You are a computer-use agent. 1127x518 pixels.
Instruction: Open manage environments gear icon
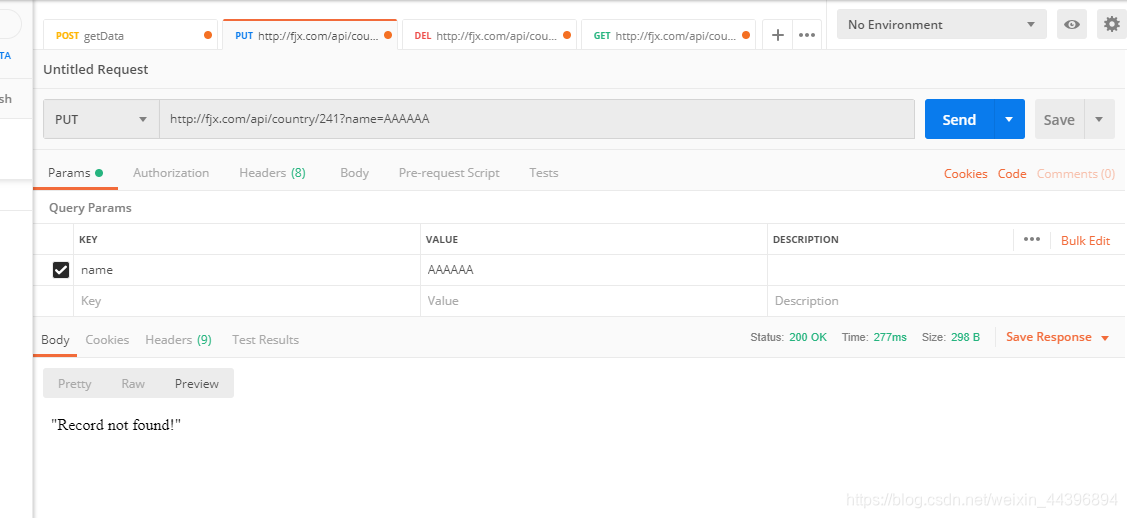1112,24
